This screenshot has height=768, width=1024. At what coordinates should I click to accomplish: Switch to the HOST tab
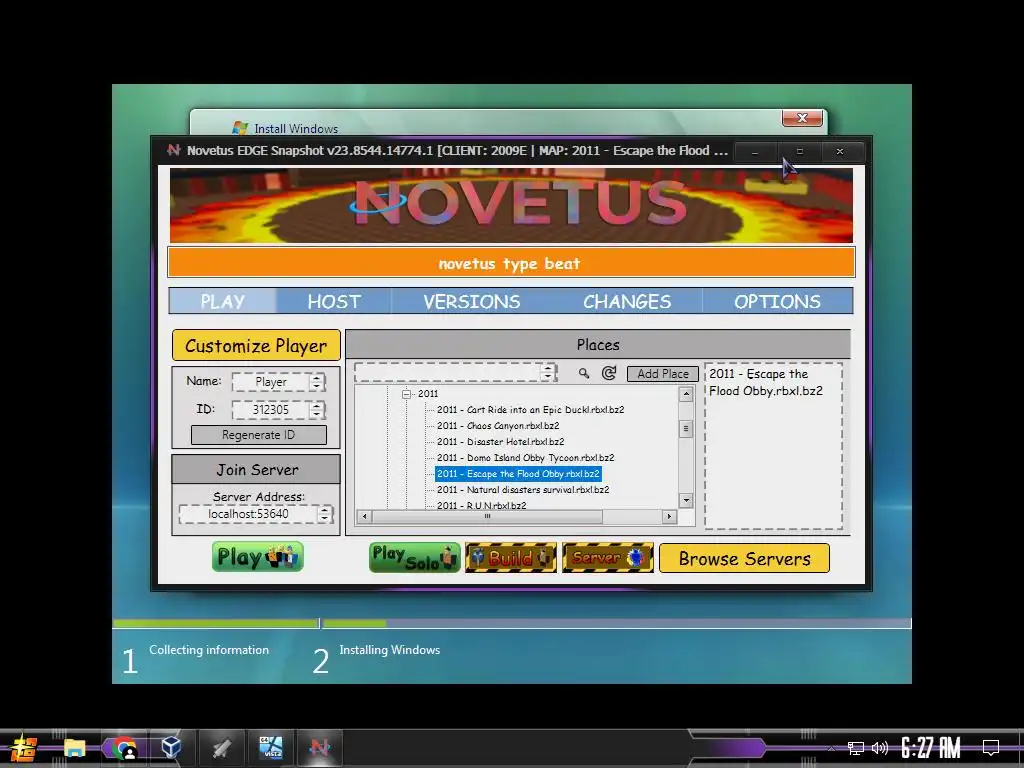click(x=334, y=301)
